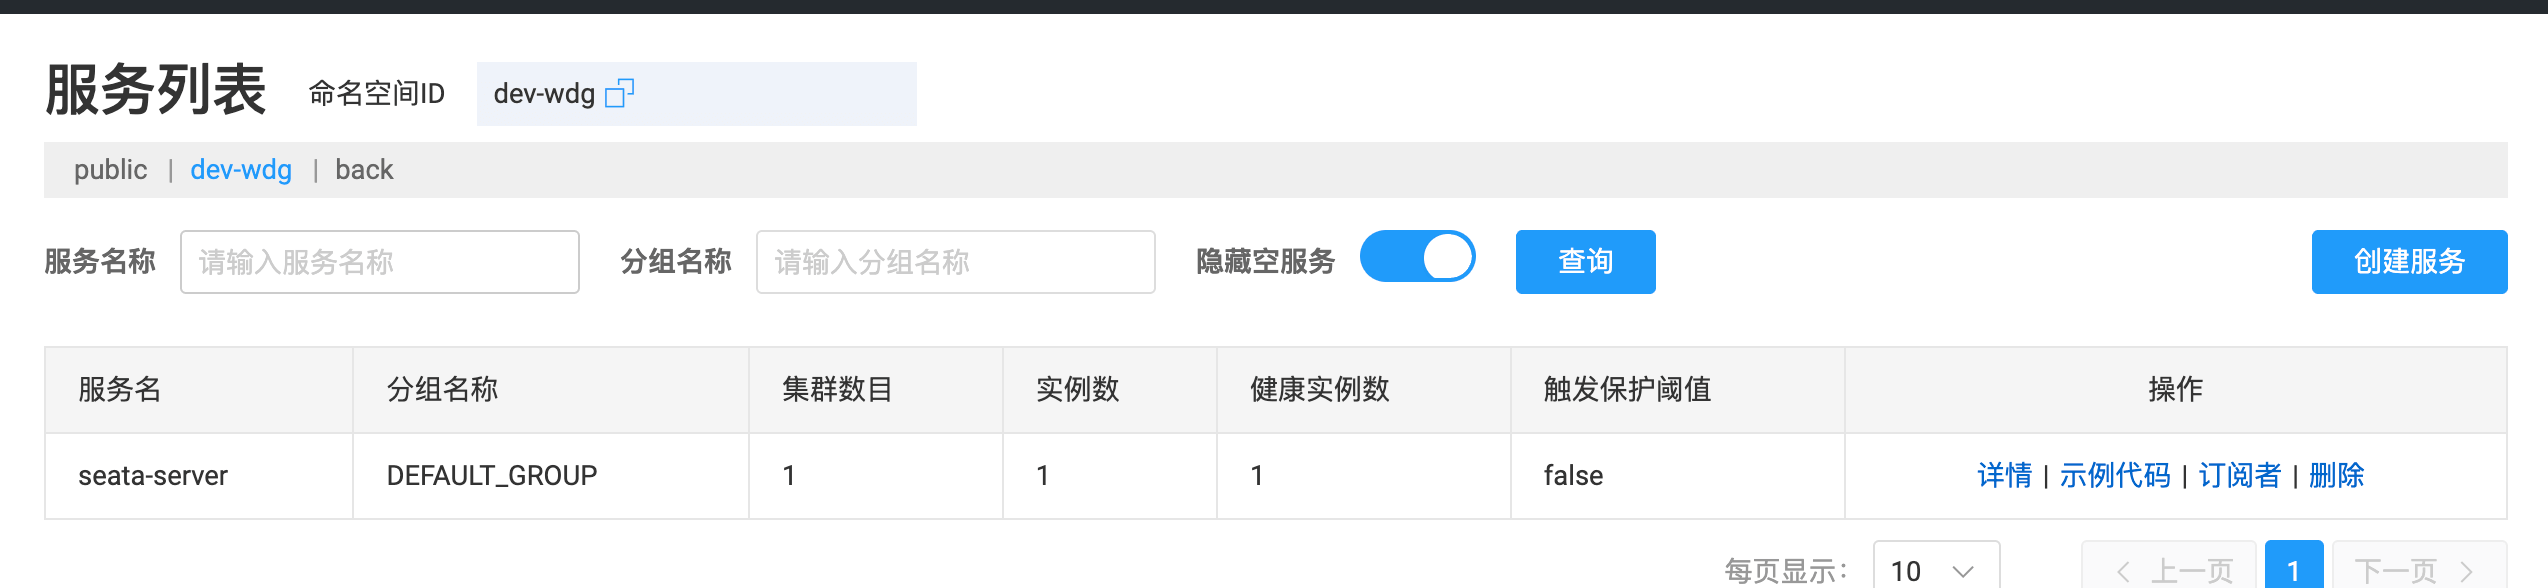The image size is (2548, 588).
Task: View 示例代码 for seata-server
Action: tap(2113, 475)
